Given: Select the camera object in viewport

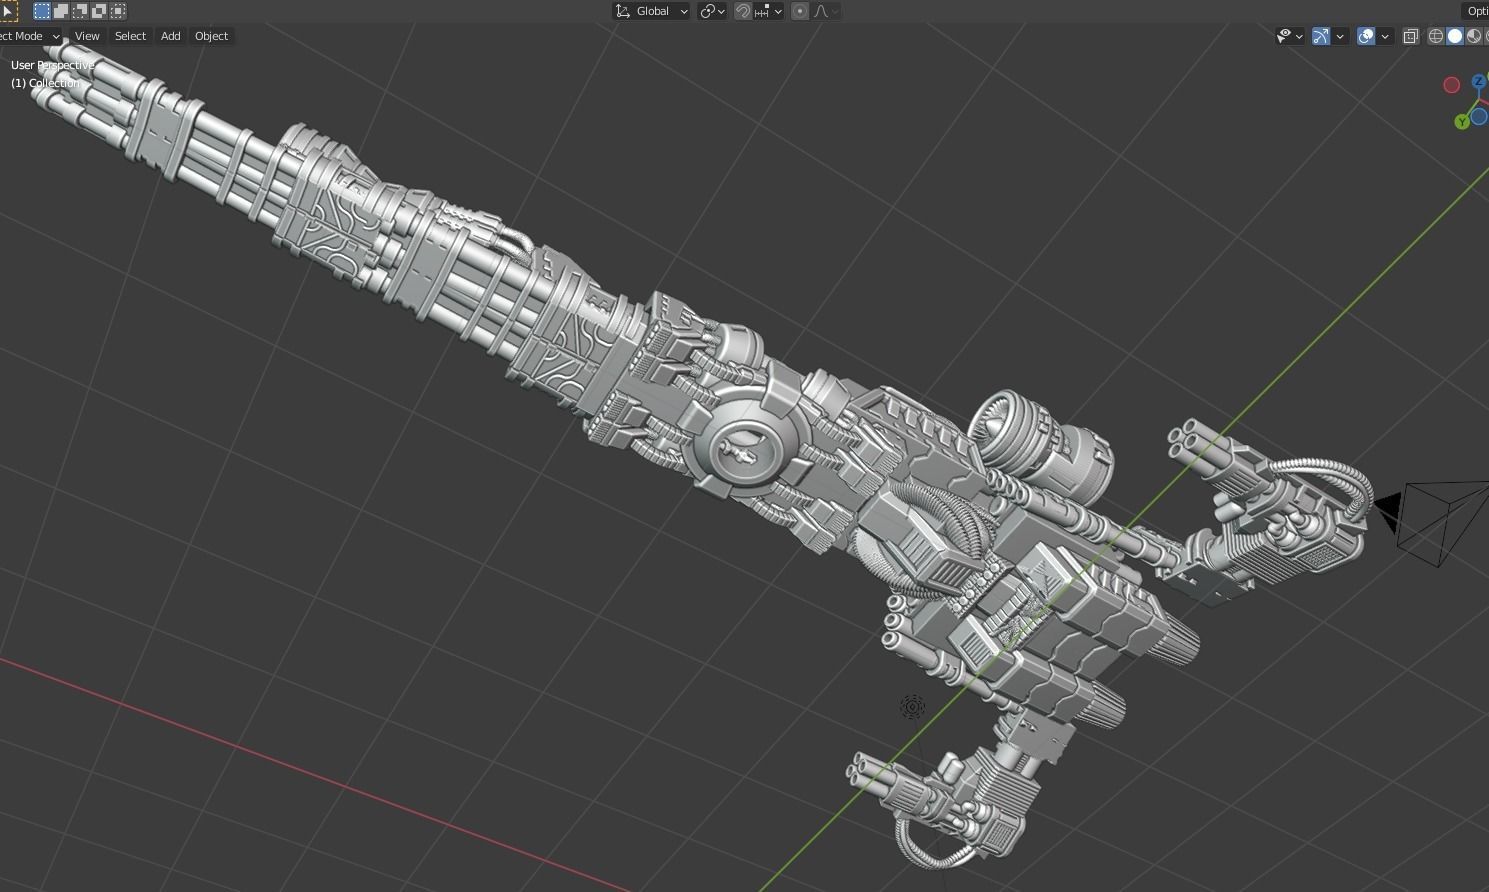Looking at the screenshot, I should [1433, 522].
